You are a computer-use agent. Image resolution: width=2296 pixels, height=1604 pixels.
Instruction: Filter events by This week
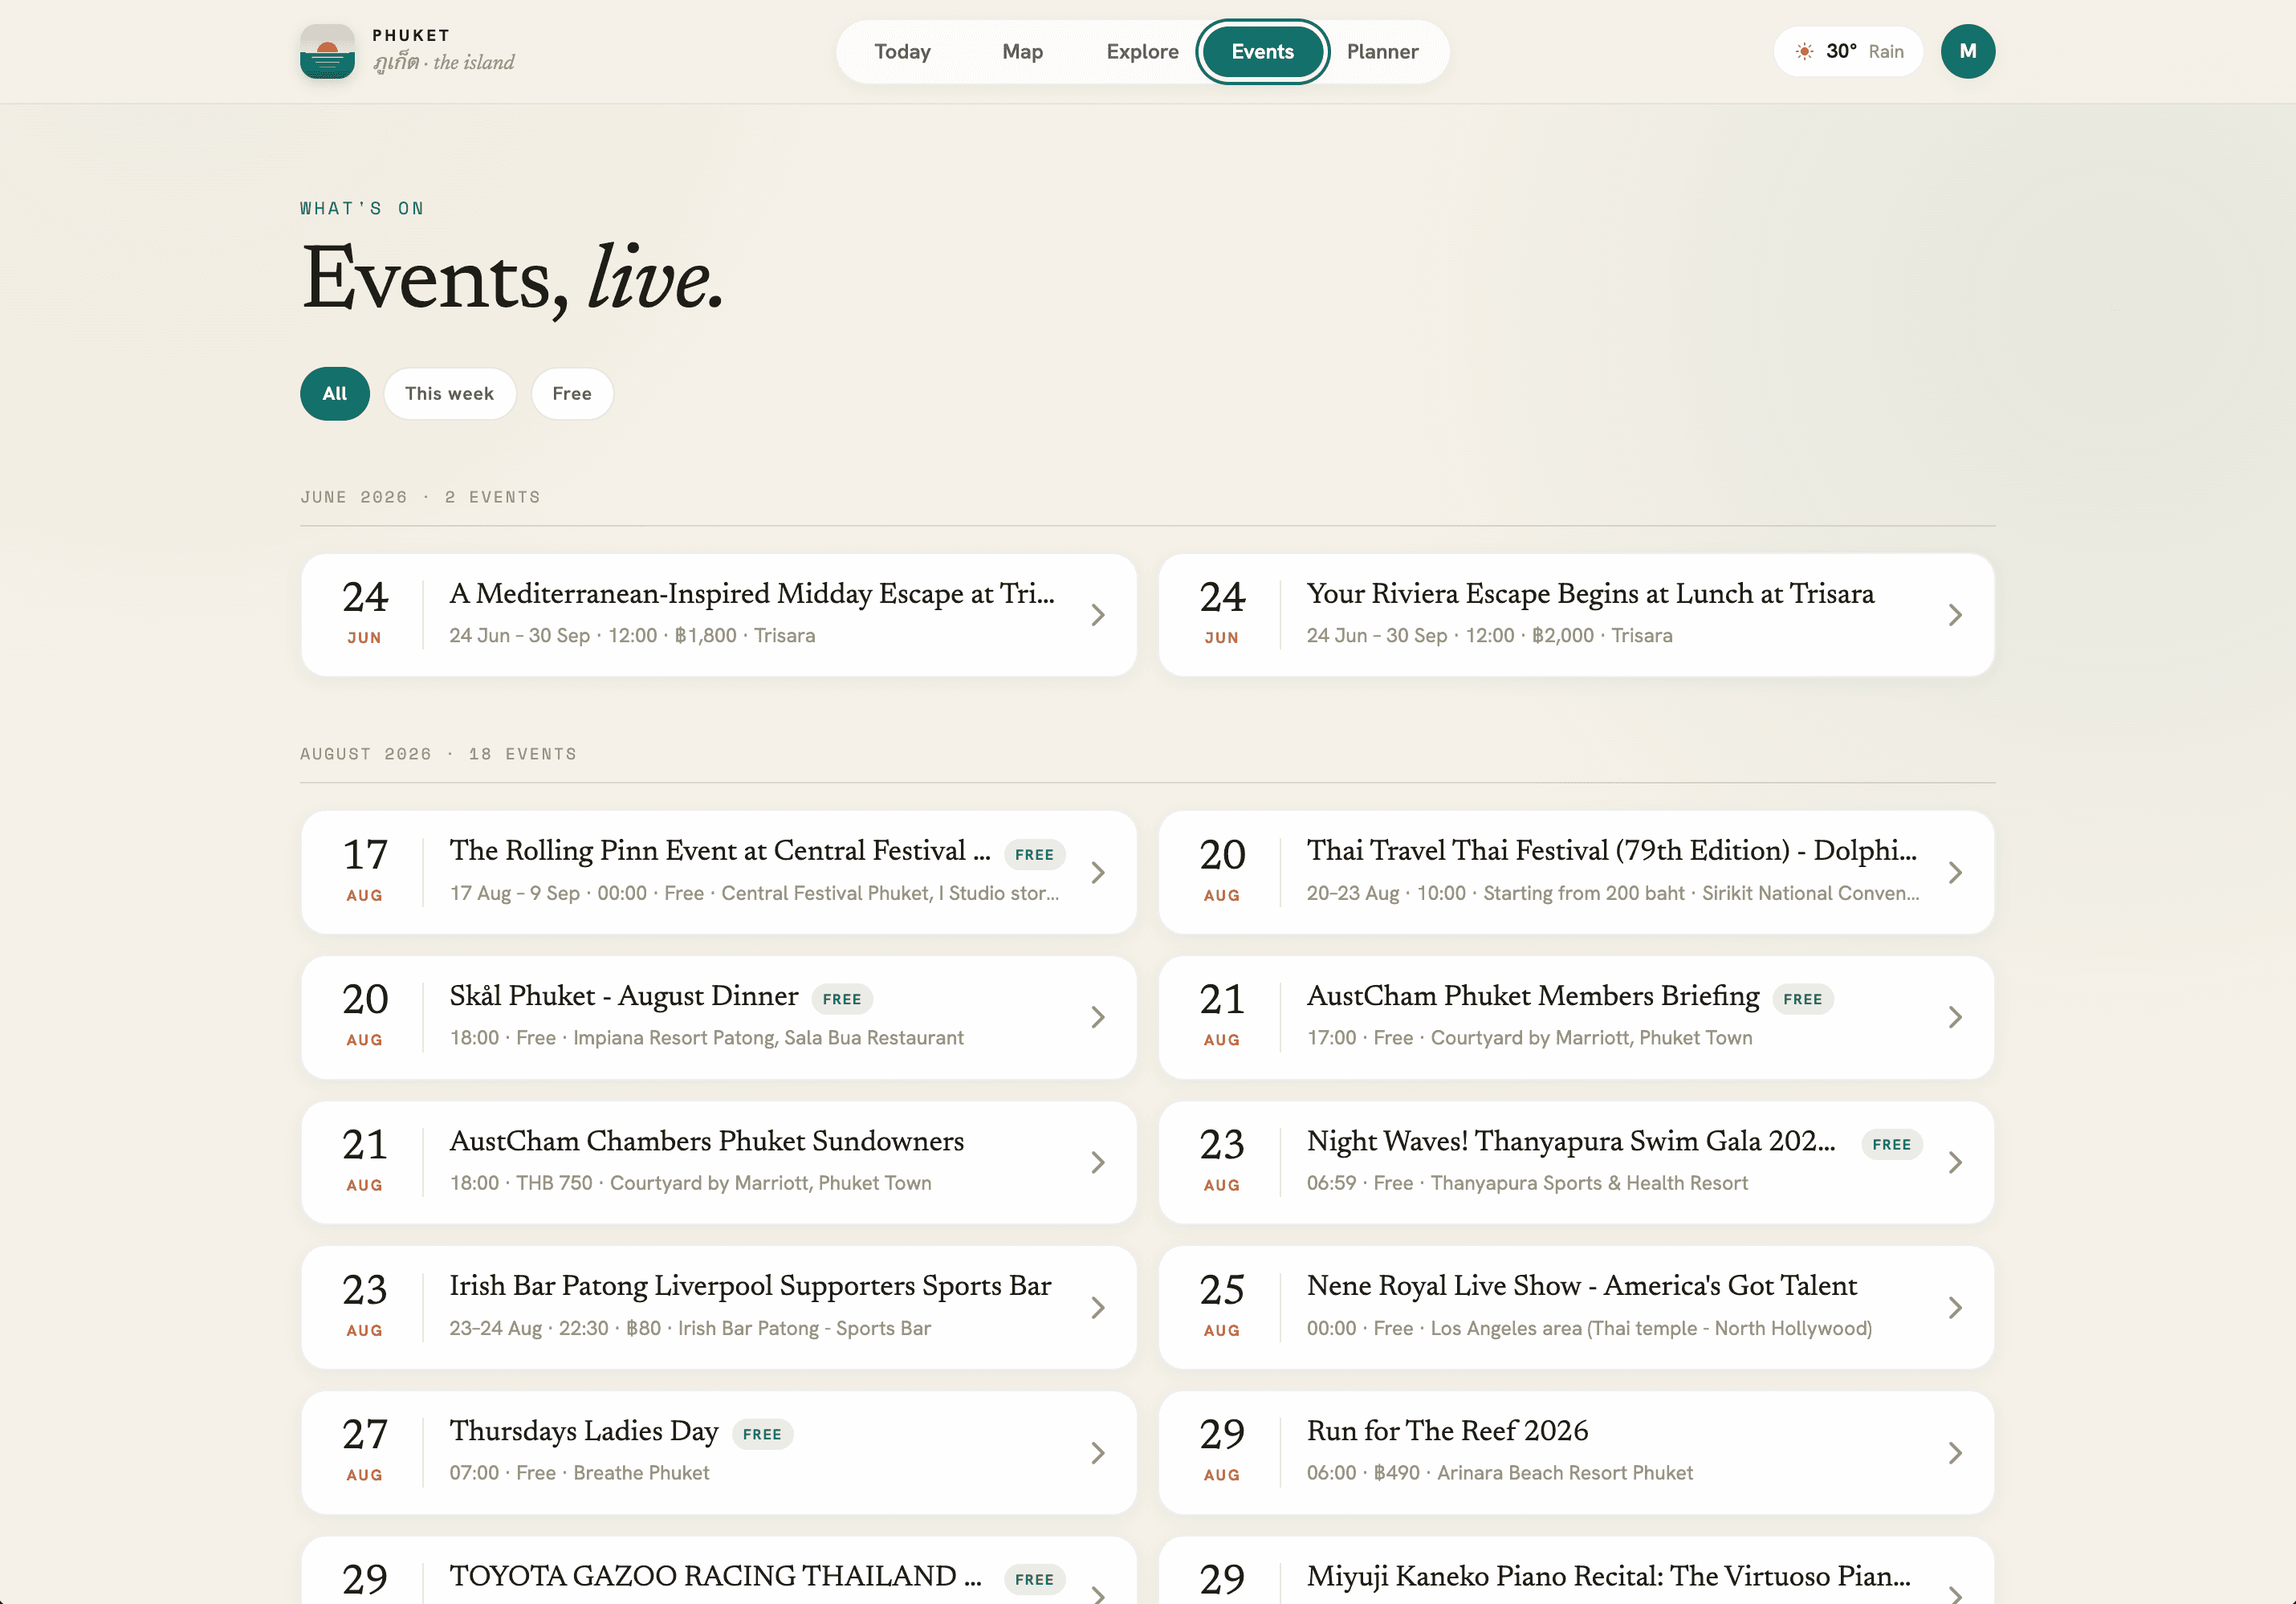449,394
